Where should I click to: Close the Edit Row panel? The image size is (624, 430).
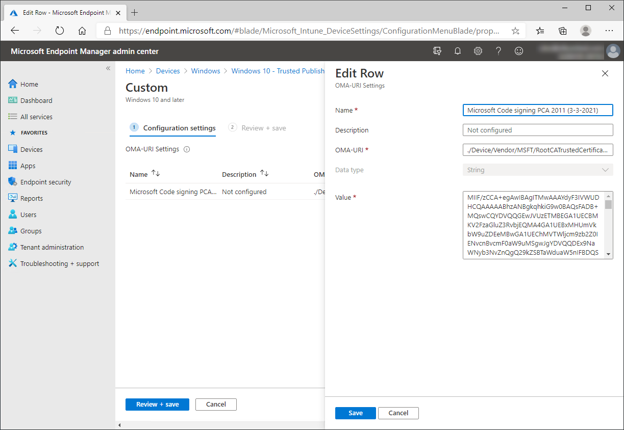(x=605, y=74)
